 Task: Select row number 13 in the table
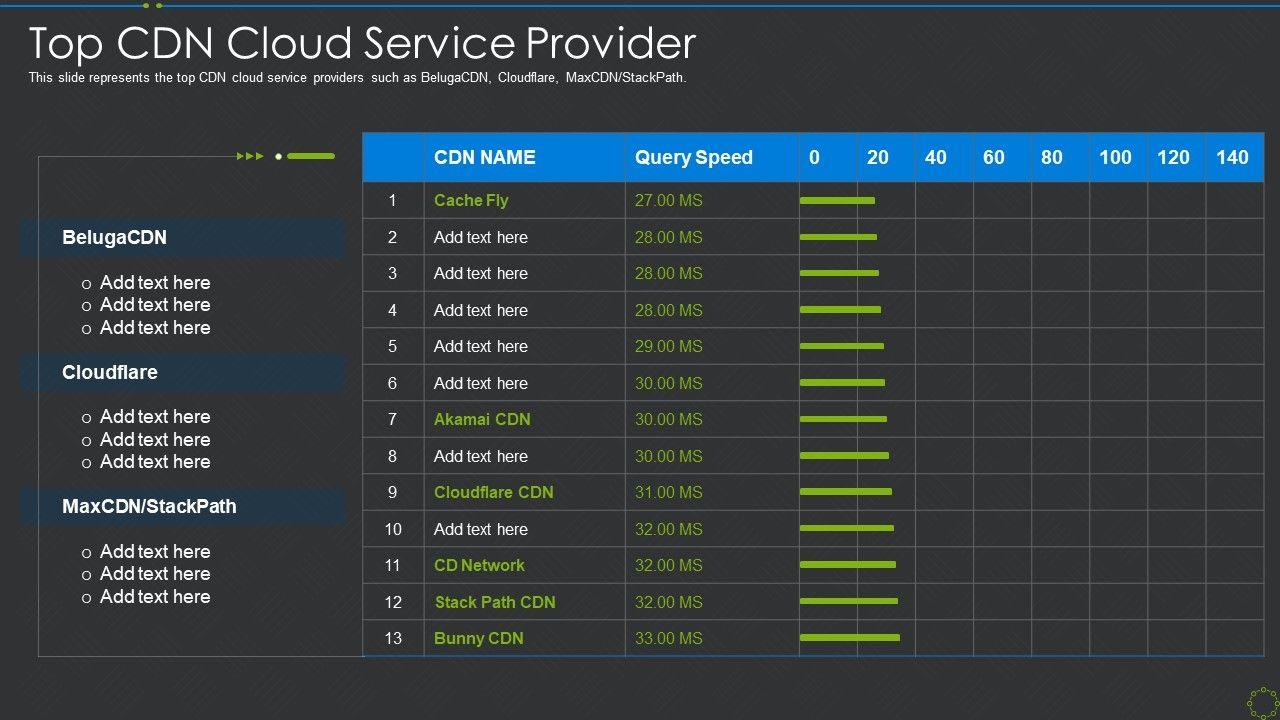click(x=393, y=638)
